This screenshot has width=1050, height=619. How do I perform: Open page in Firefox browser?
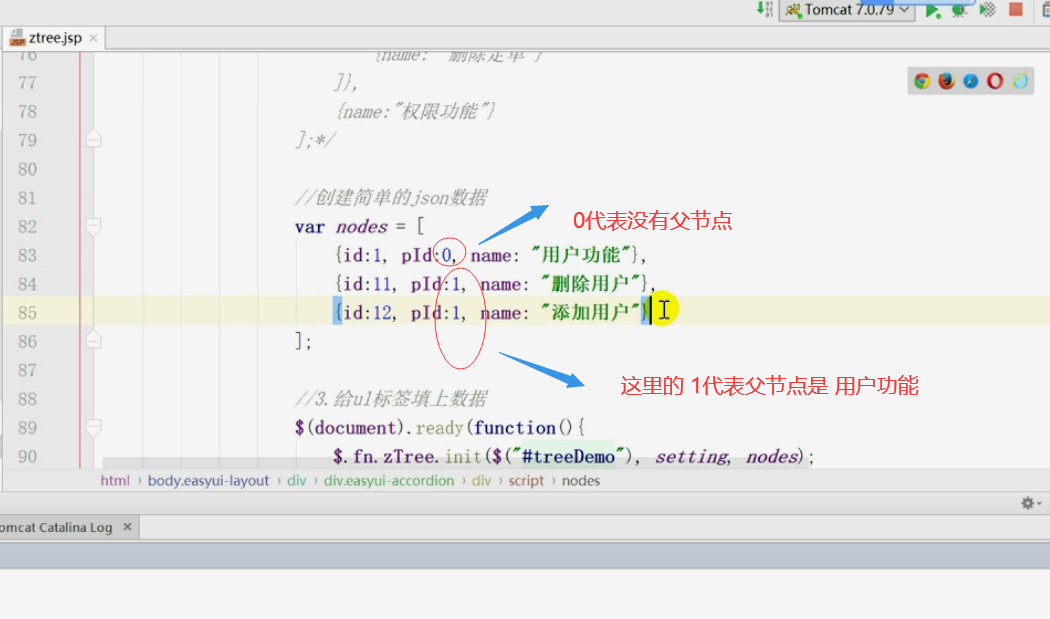coord(946,81)
